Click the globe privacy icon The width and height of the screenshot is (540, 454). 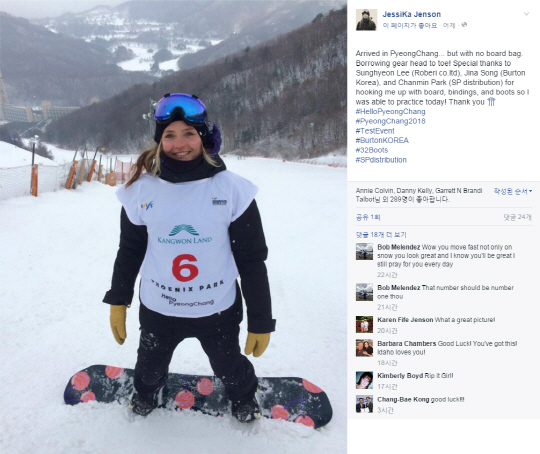pos(464,25)
